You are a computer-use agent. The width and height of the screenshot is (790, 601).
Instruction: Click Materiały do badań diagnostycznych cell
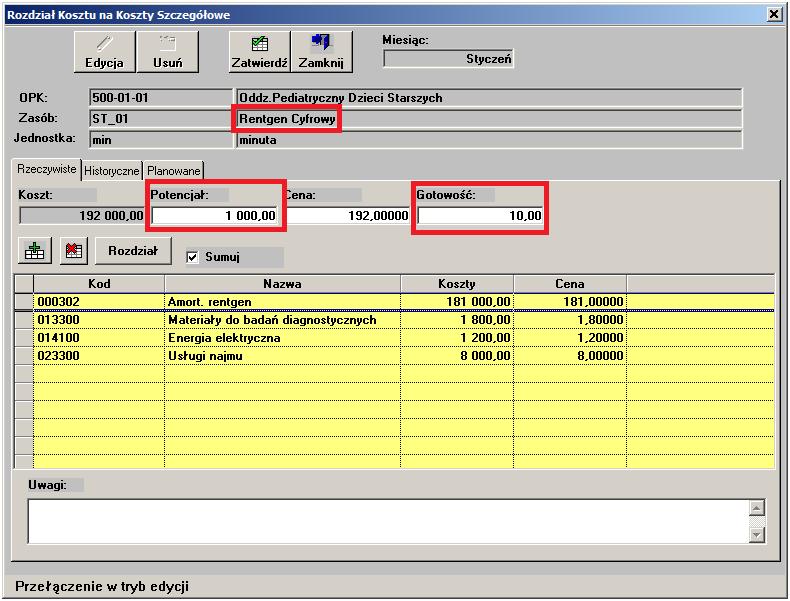pos(283,320)
